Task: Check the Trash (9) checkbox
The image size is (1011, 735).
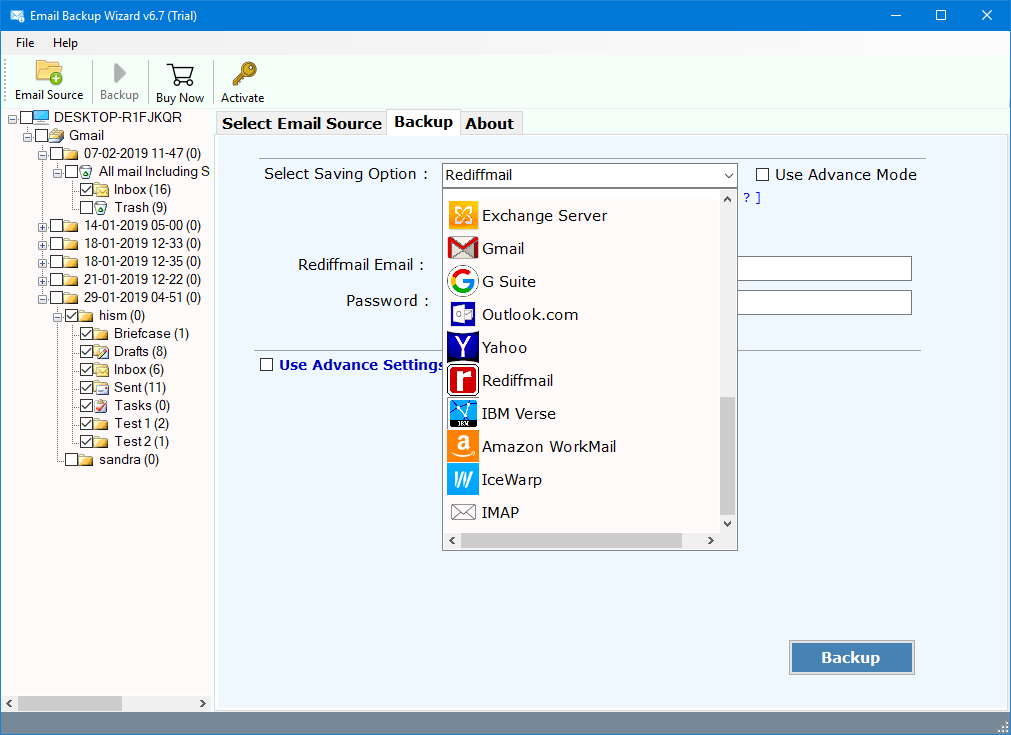Action: tap(86, 208)
